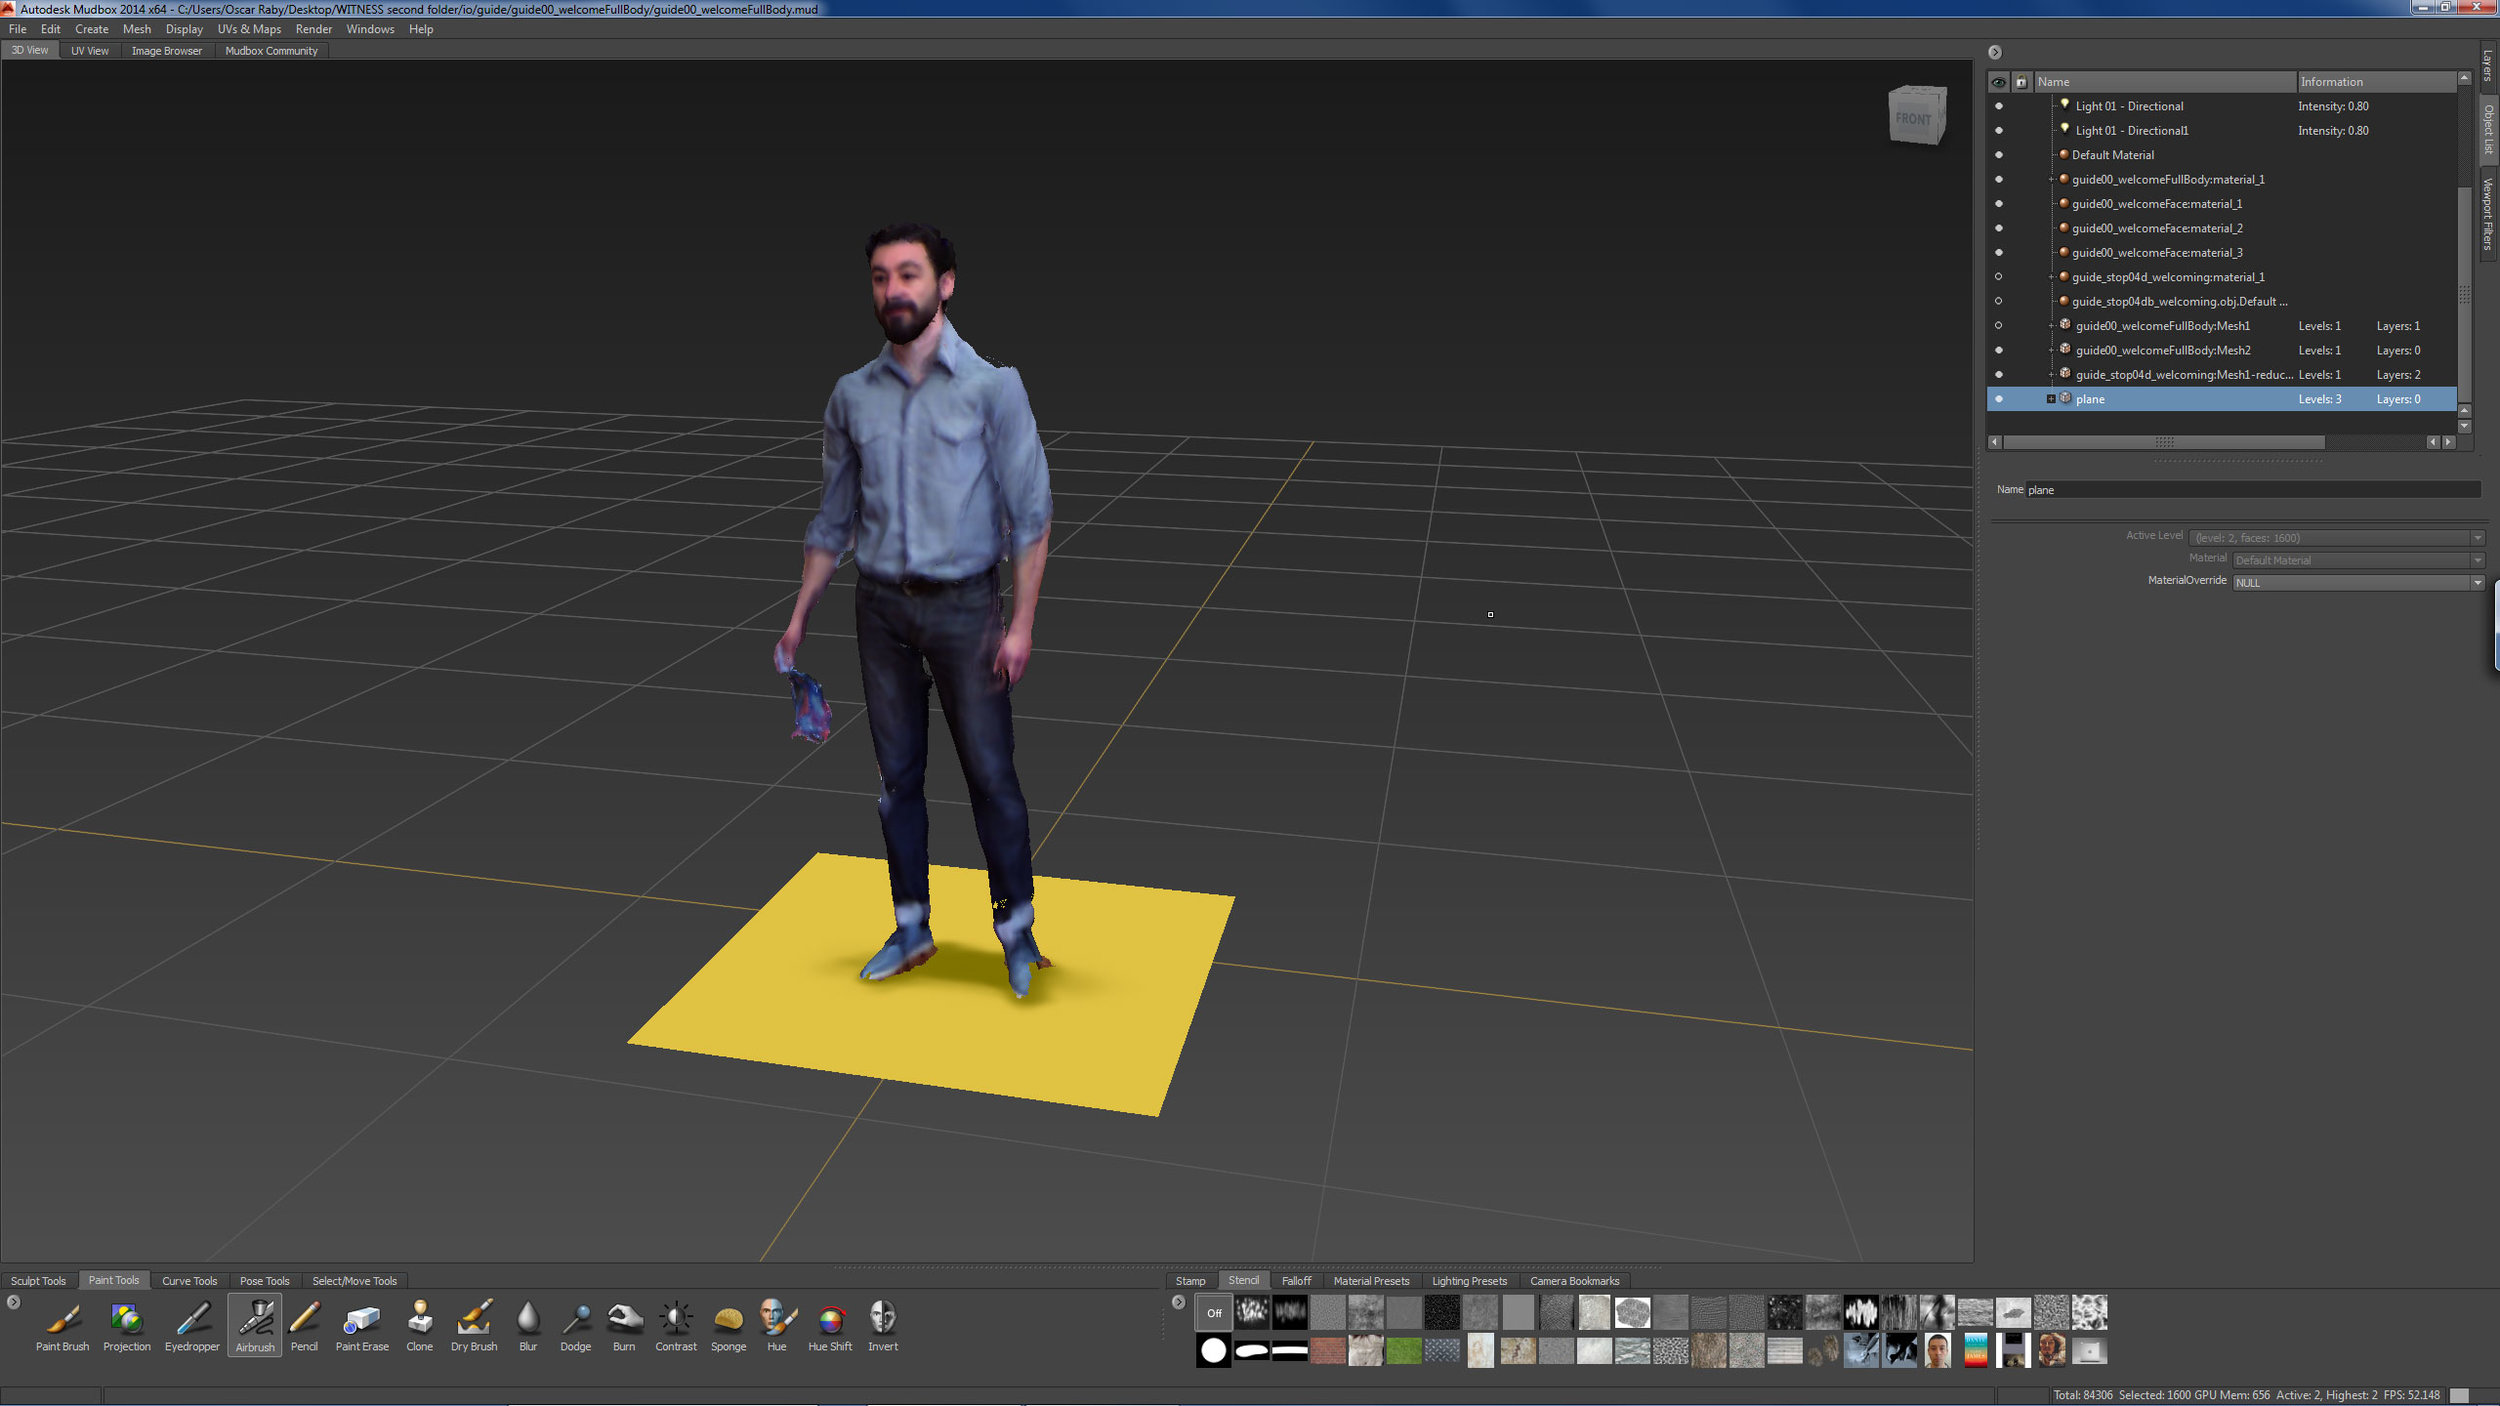The width and height of the screenshot is (2500, 1406).
Task: Select the Pencil tool
Action: tap(304, 1326)
